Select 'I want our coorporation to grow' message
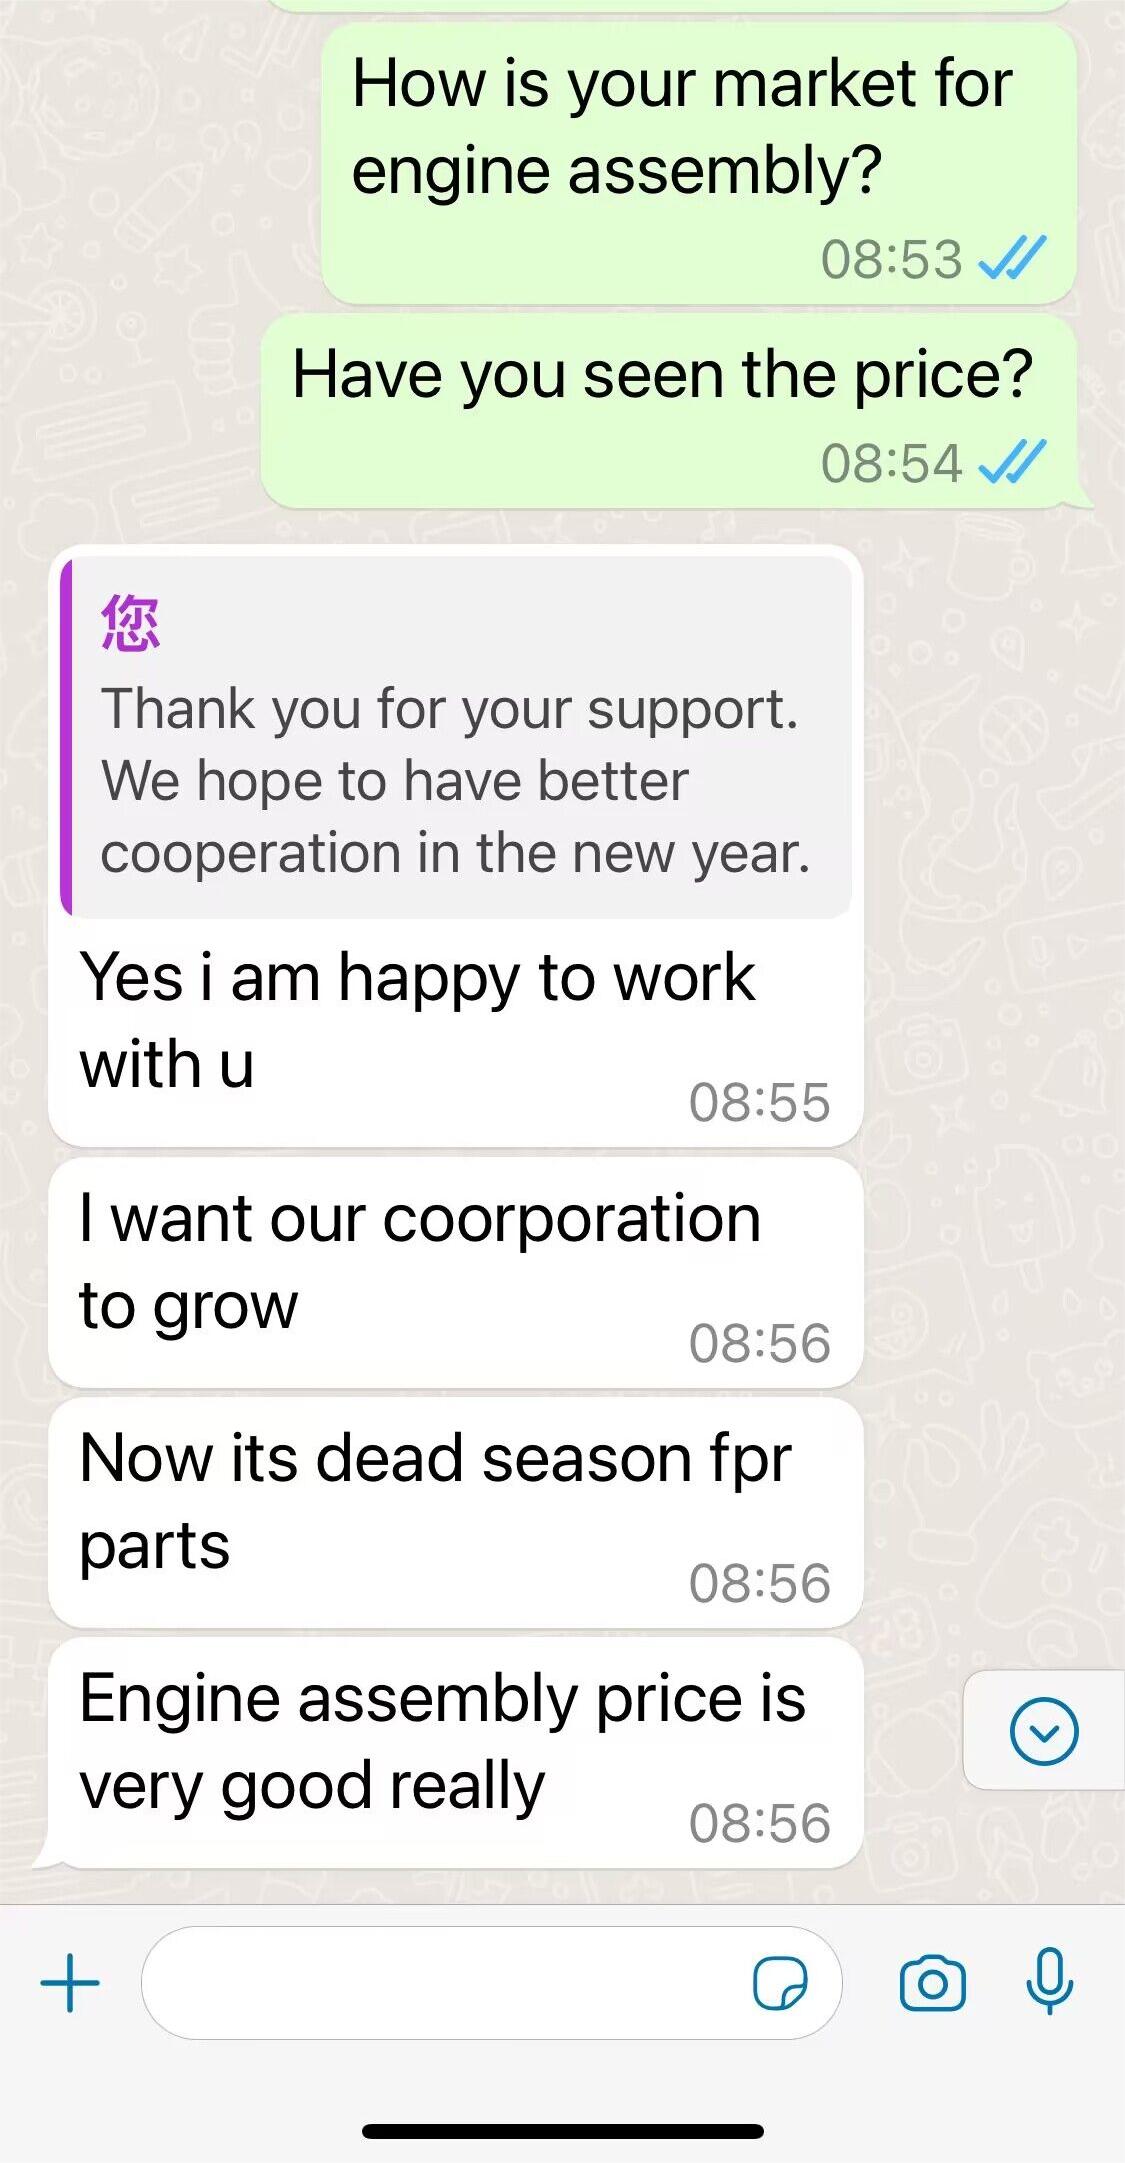This screenshot has height=2163, width=1125. click(455, 1272)
